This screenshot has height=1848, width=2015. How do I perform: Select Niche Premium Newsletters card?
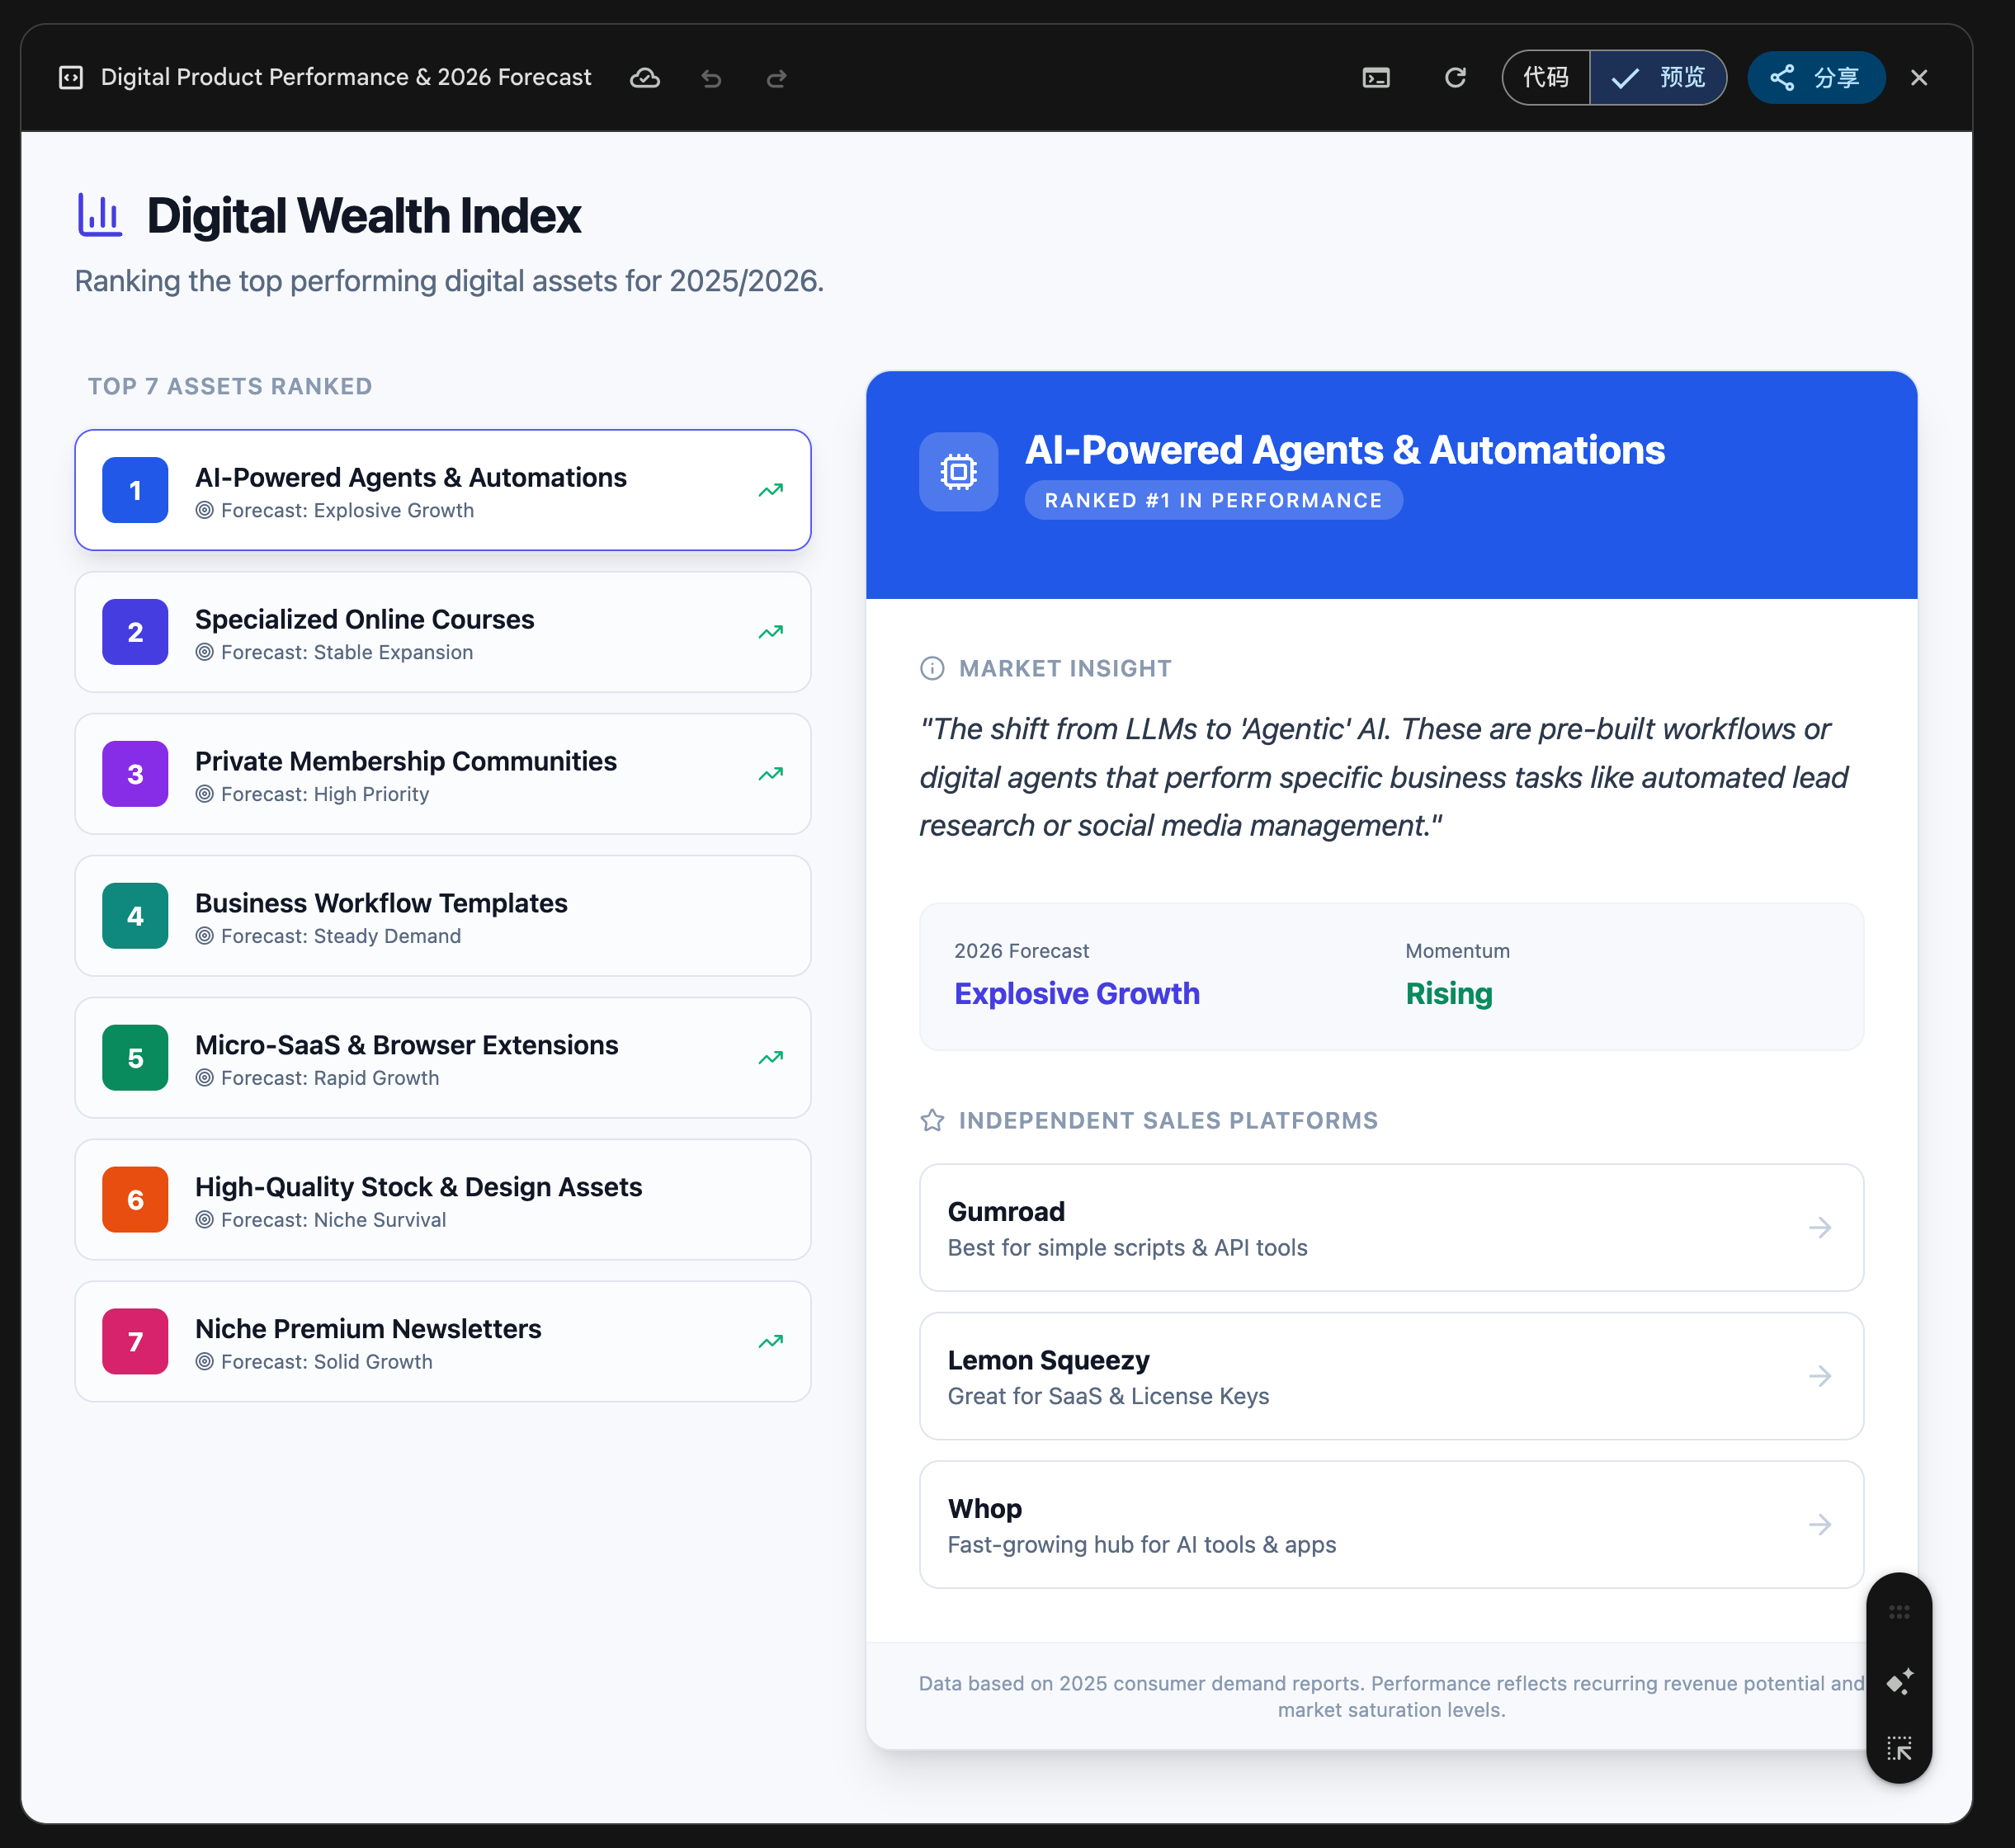[x=442, y=1342]
